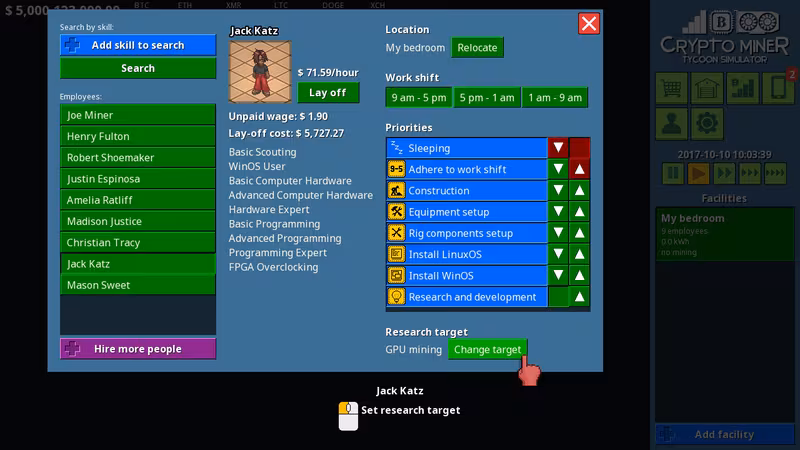Move Install LinuxOS priority up
Viewport: 800px width, 450px height.
(580, 254)
